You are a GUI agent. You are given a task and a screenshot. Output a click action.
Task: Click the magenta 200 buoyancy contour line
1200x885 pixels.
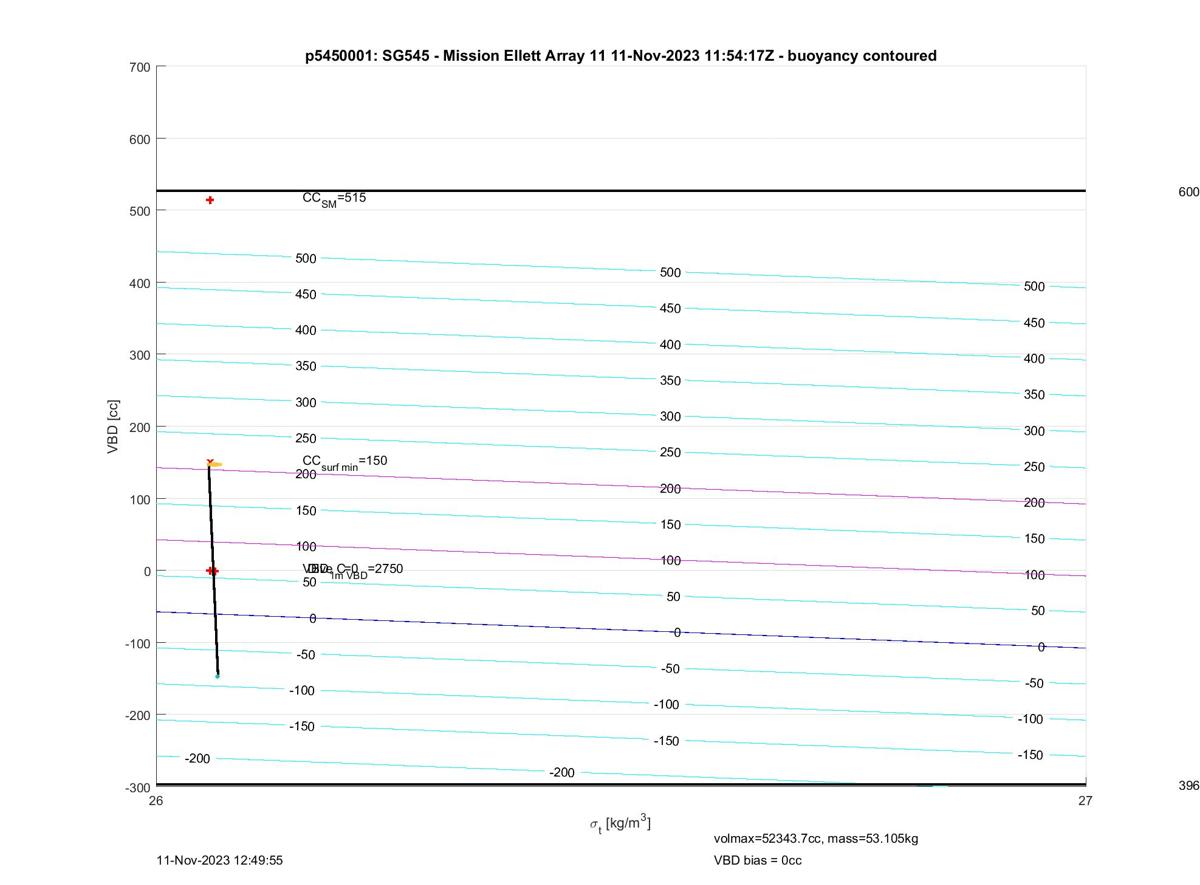tap(620, 486)
